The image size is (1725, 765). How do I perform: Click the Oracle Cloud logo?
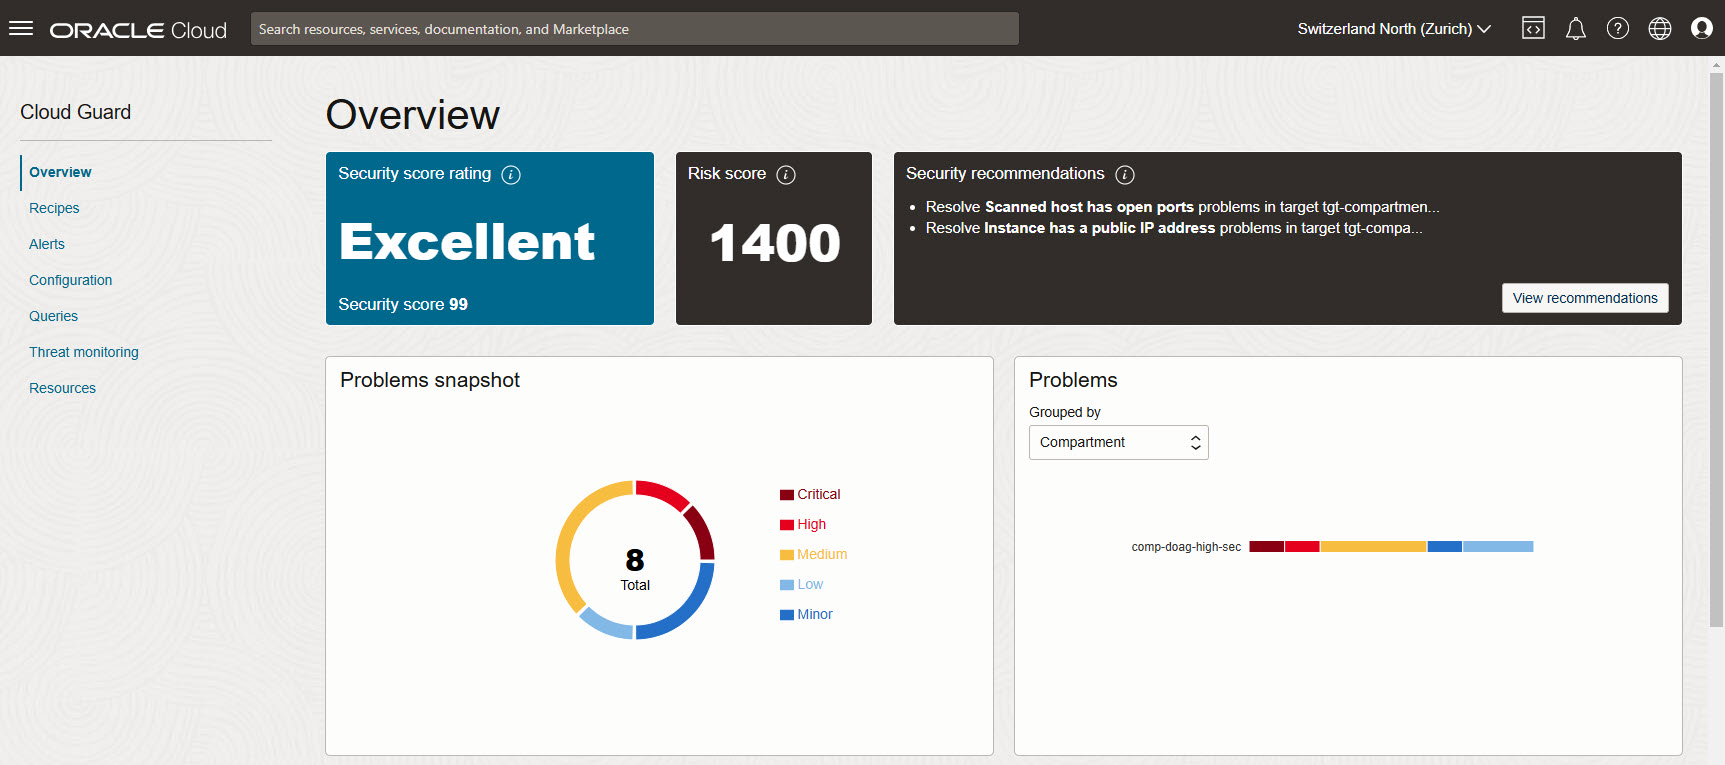point(138,30)
